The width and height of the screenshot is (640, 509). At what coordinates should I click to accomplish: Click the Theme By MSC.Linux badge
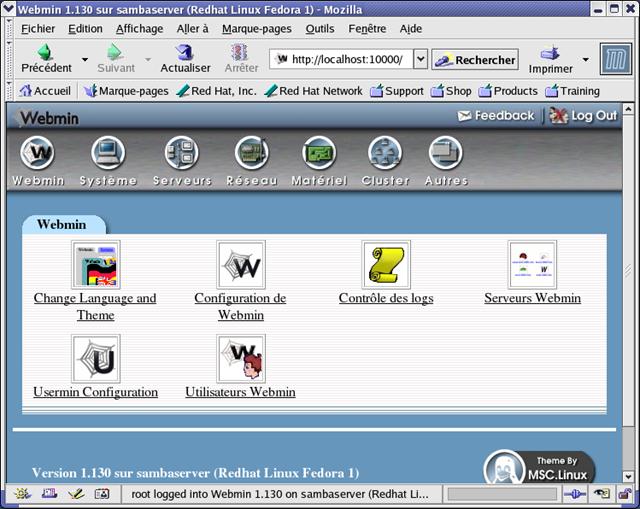point(540,468)
